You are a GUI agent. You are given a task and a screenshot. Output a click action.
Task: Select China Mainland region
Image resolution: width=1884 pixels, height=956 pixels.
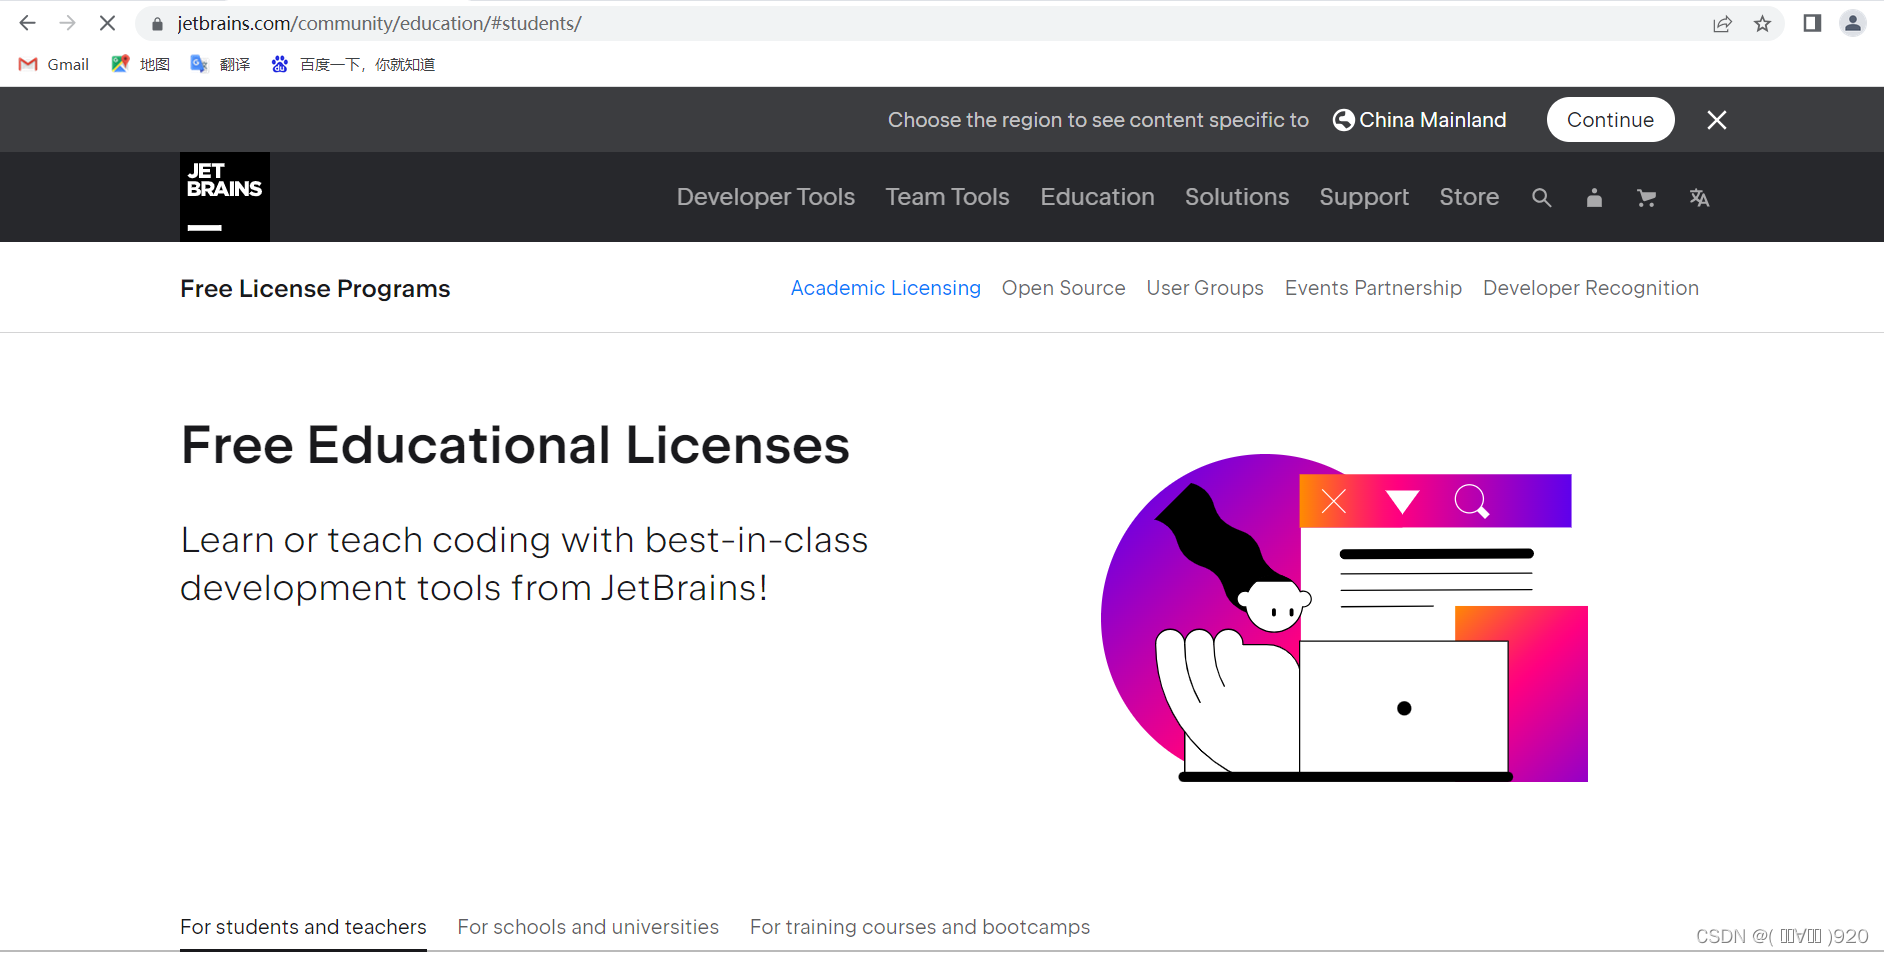1419,120
